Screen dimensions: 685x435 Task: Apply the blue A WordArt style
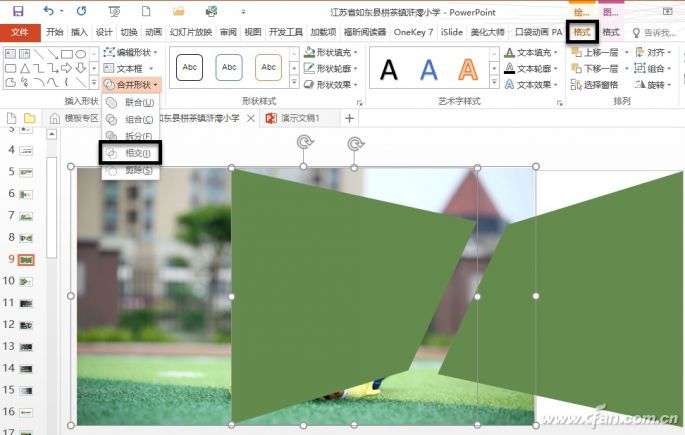click(x=429, y=69)
